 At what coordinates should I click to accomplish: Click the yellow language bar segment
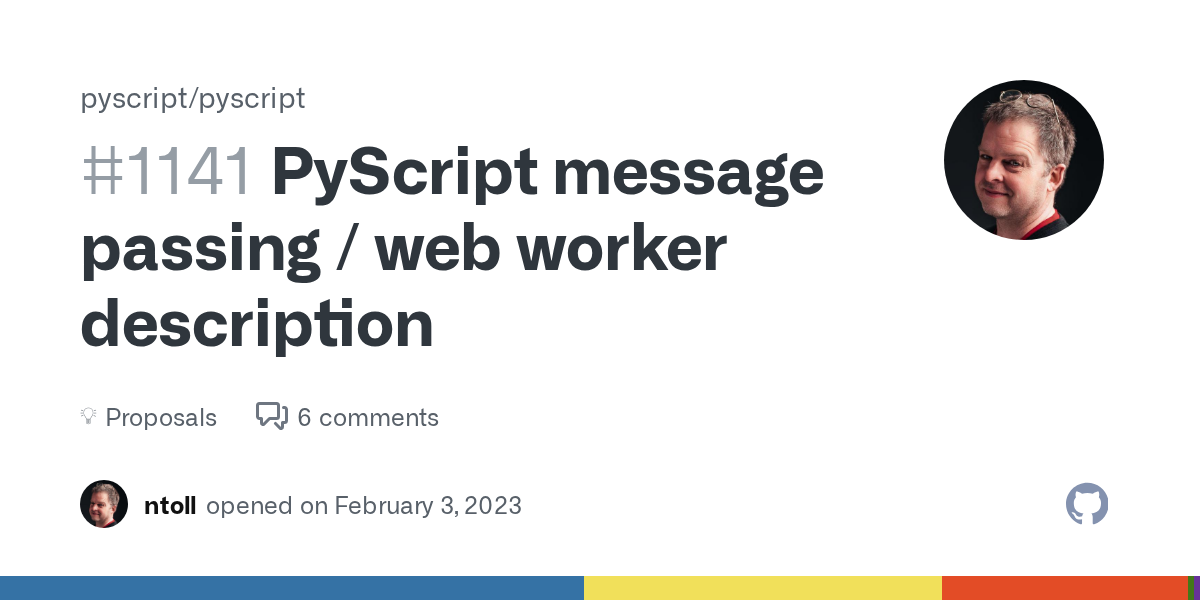click(762, 588)
